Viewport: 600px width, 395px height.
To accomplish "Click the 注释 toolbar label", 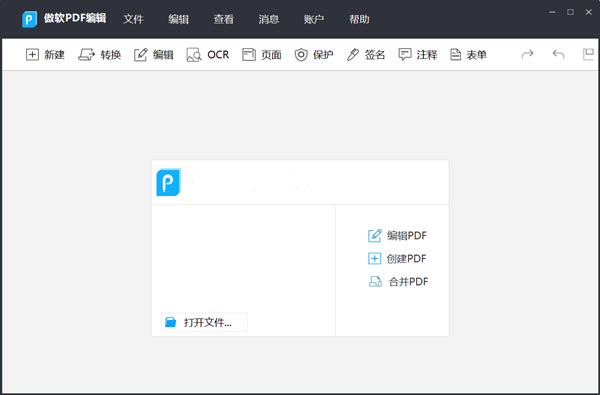I will [427, 55].
